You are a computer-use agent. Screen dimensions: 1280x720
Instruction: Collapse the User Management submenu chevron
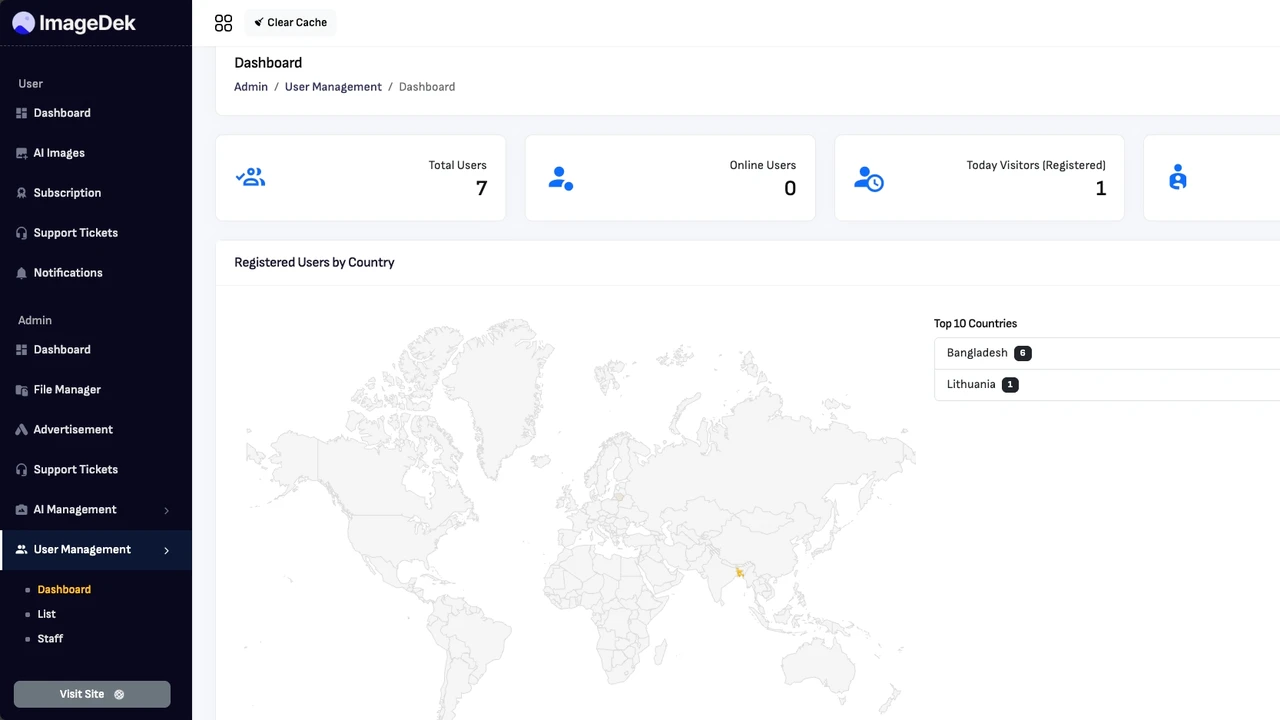166,550
